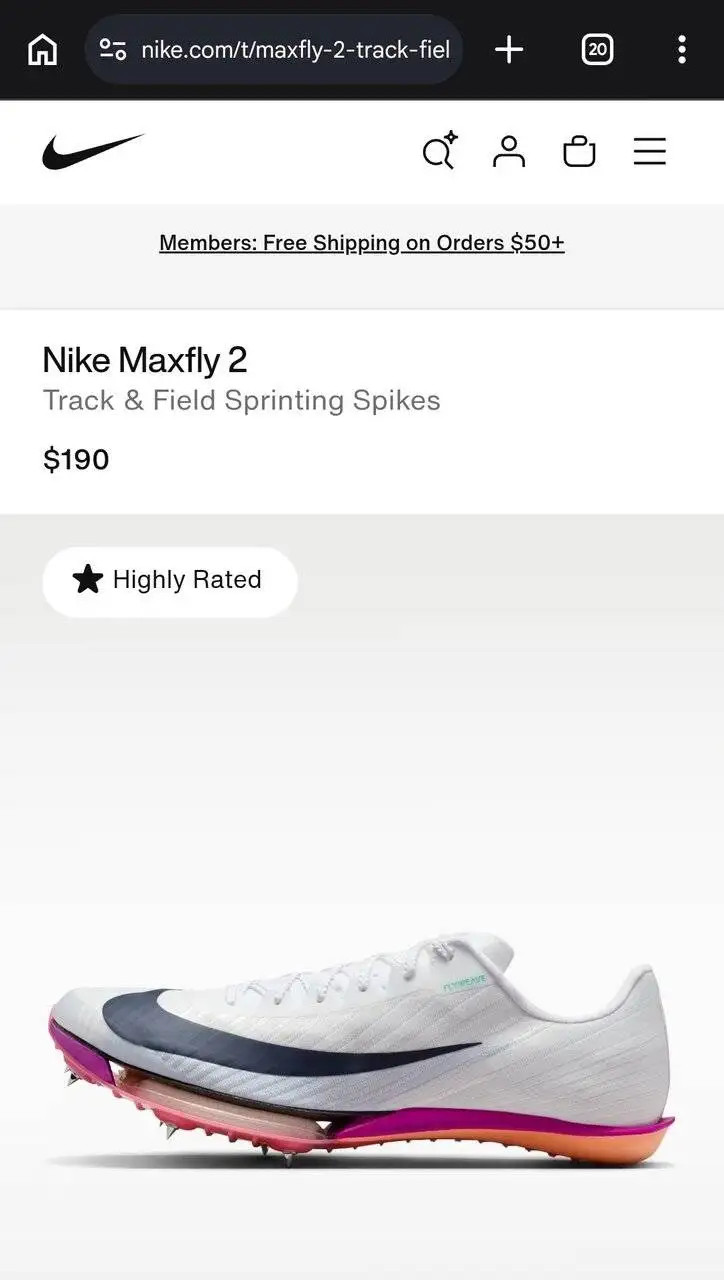Open the profile account icon

pyautogui.click(x=509, y=152)
